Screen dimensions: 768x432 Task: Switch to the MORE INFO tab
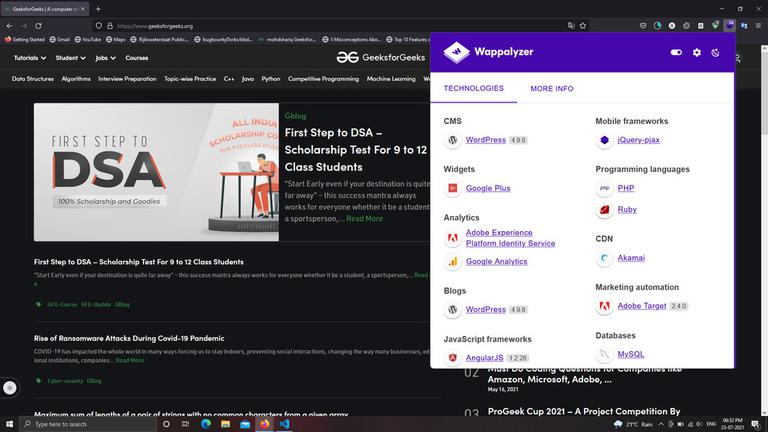point(552,89)
